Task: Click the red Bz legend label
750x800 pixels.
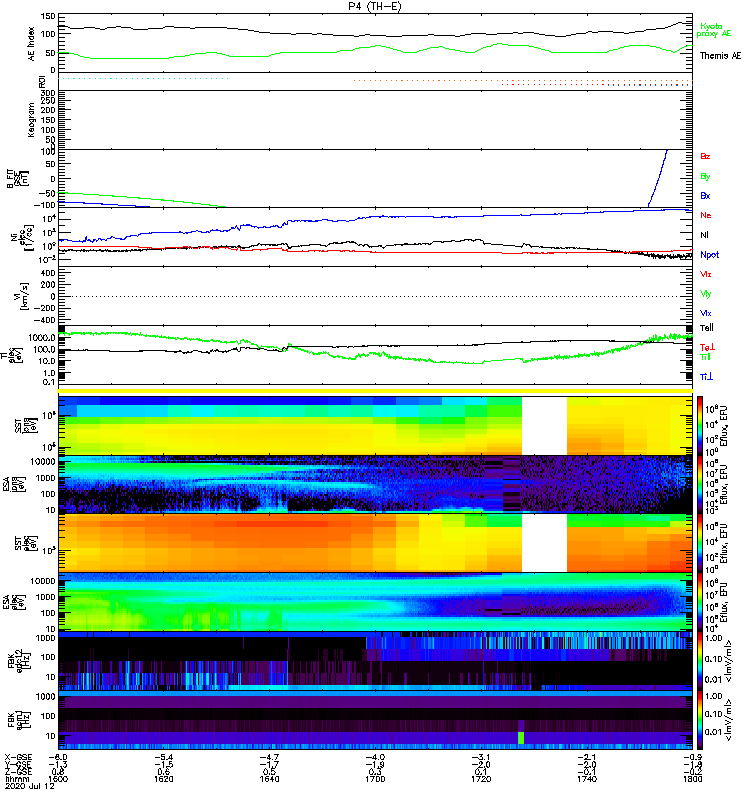Action: tap(705, 157)
